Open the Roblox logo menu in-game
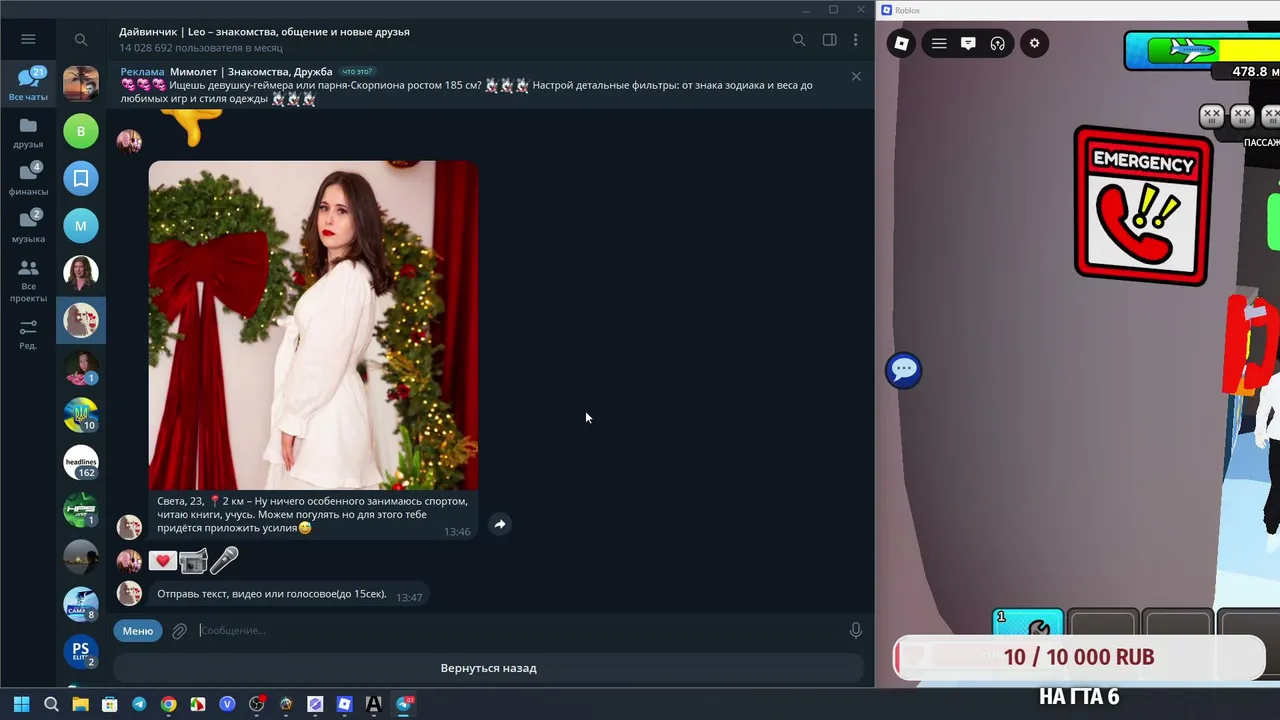Screen dimensions: 1280x720 tap(902, 43)
